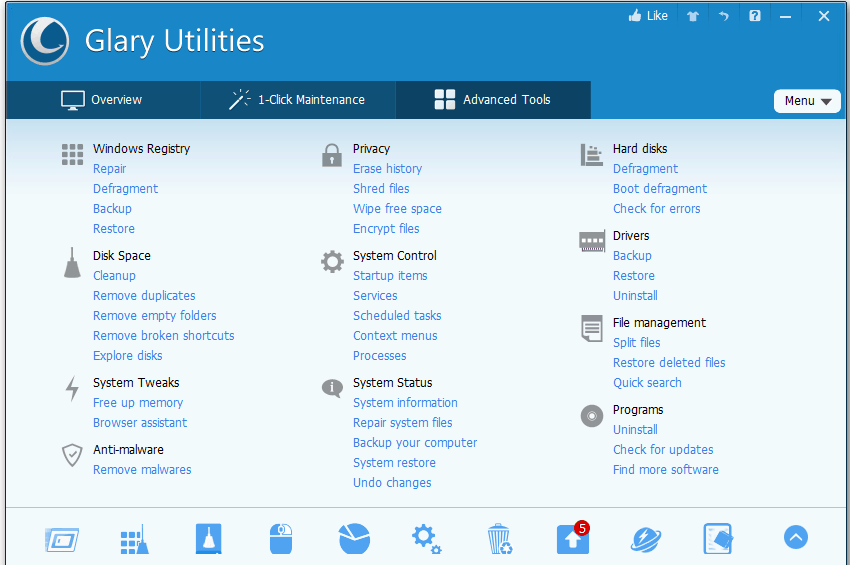Image resolution: width=850 pixels, height=565 pixels.
Task: Click the Anti-malware shield icon
Action: [72, 455]
